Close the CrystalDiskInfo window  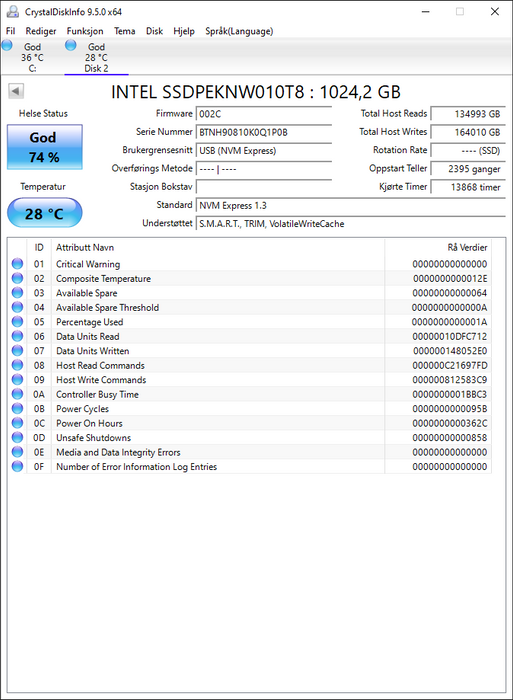(x=495, y=12)
